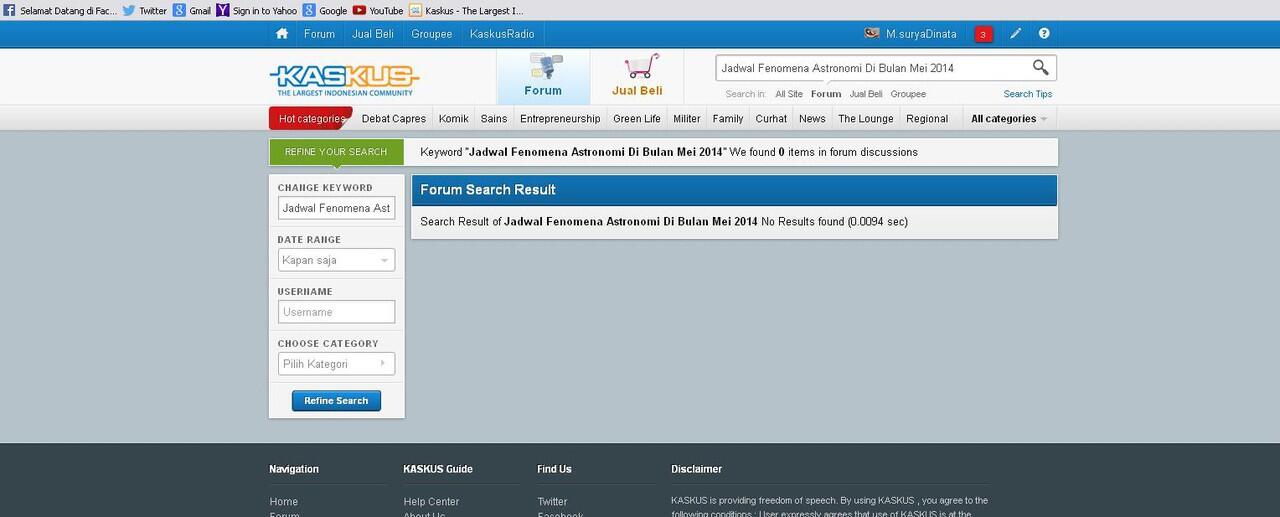1280x517 pixels.
Task: Click the Refine Search button
Action: 336,401
